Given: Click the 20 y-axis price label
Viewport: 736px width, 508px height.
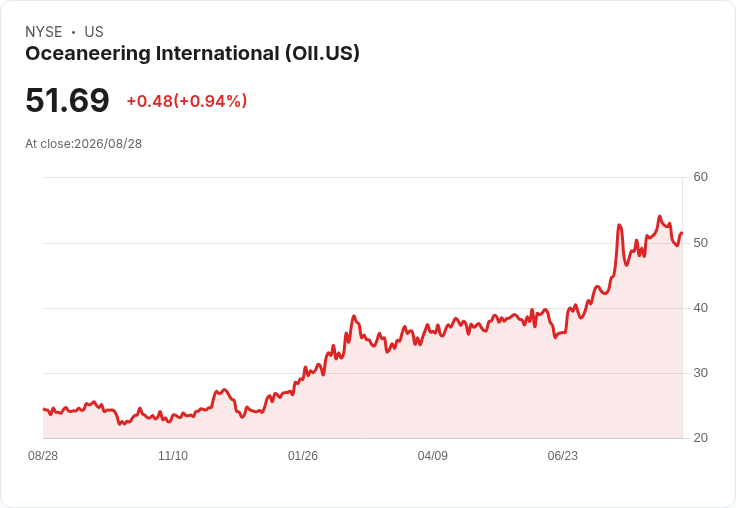Looking at the screenshot, I should tap(700, 438).
